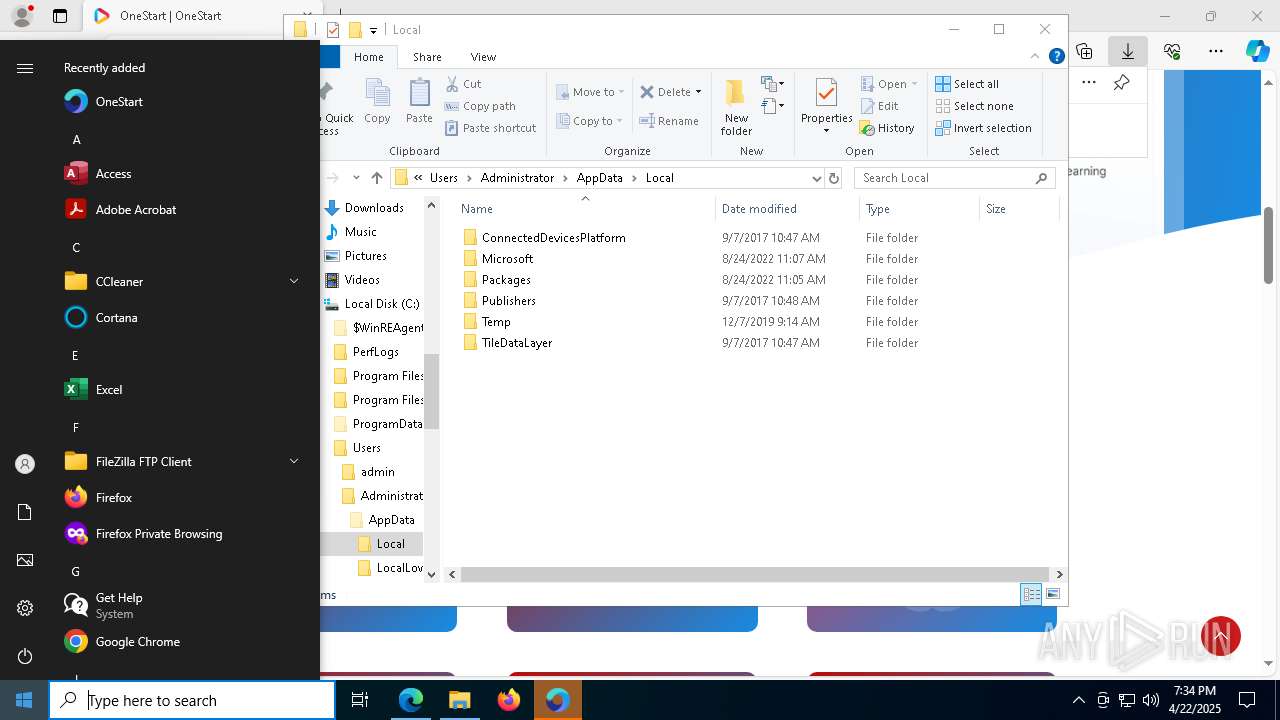Click horizontal scrollbar in file list
Viewport: 1280px width, 720px height.
(755, 574)
